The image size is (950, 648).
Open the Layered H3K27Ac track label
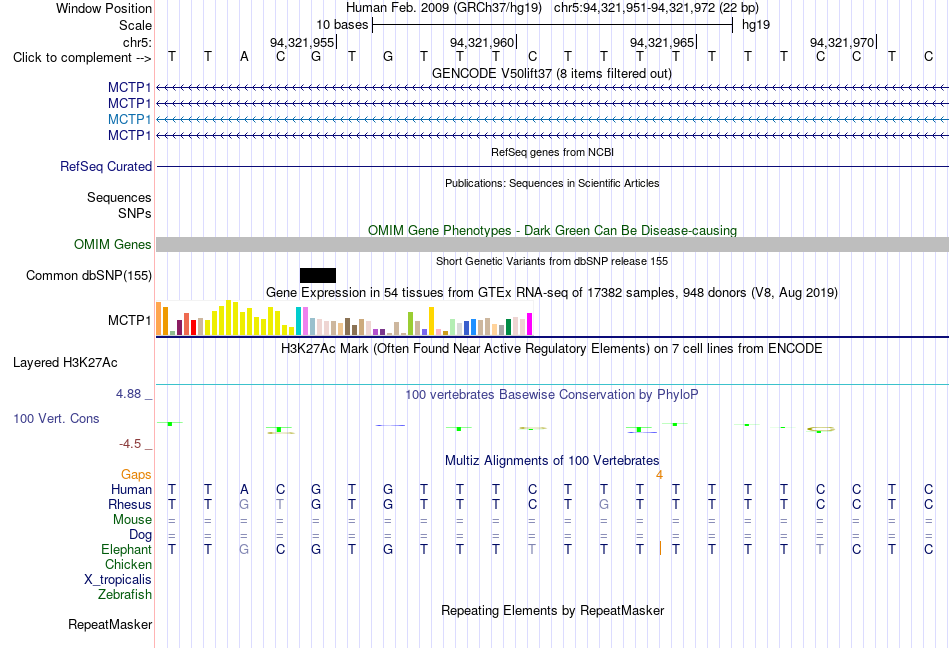coord(65,363)
